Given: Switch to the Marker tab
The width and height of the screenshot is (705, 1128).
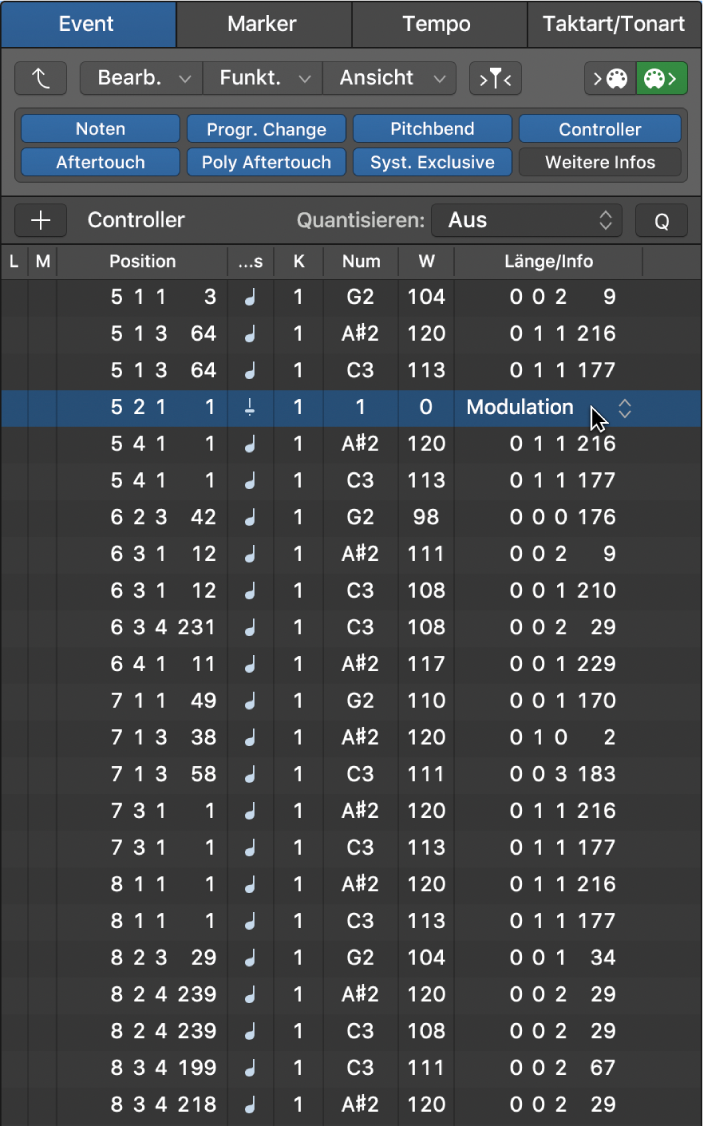Looking at the screenshot, I should pyautogui.click(x=262, y=24).
